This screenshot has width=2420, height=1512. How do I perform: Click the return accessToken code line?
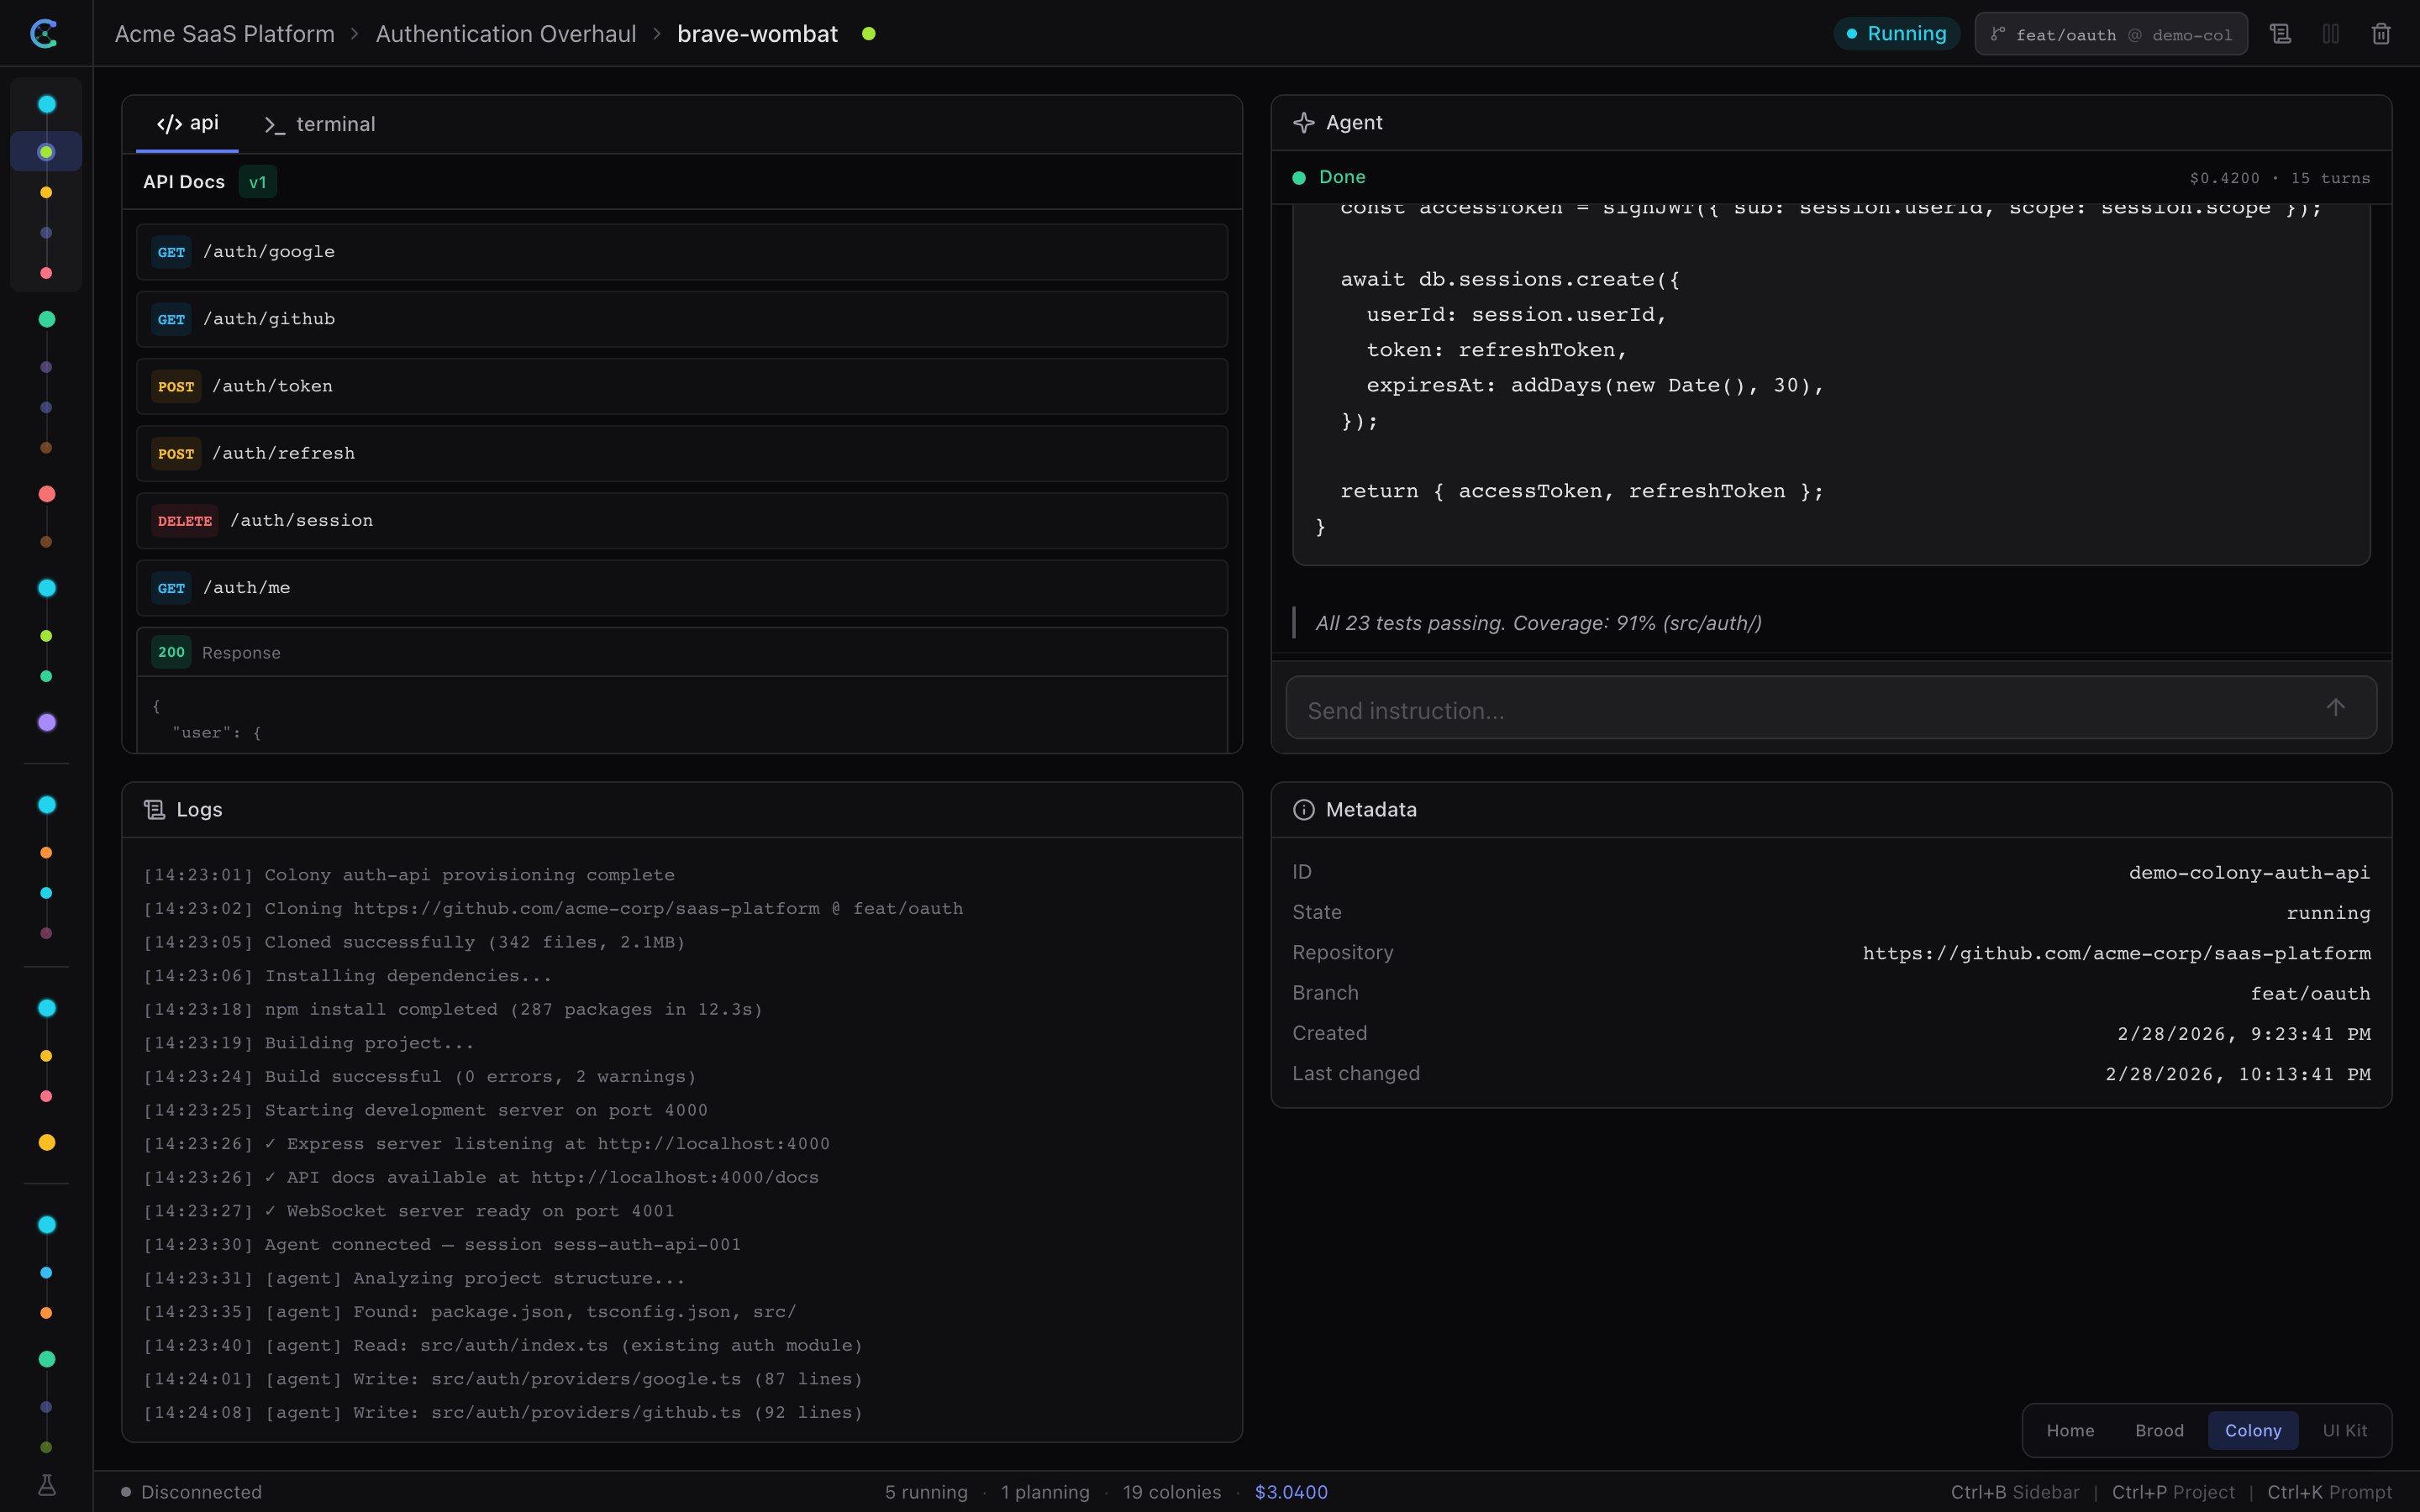tap(1581, 491)
